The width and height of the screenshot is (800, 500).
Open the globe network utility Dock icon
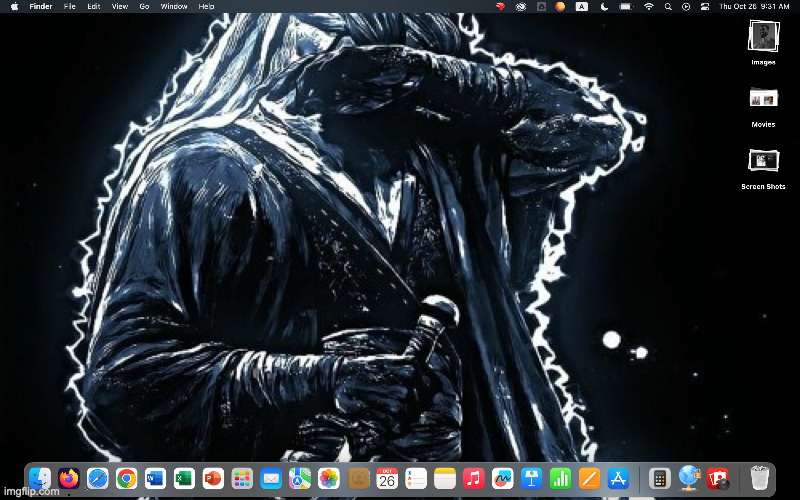(689, 479)
